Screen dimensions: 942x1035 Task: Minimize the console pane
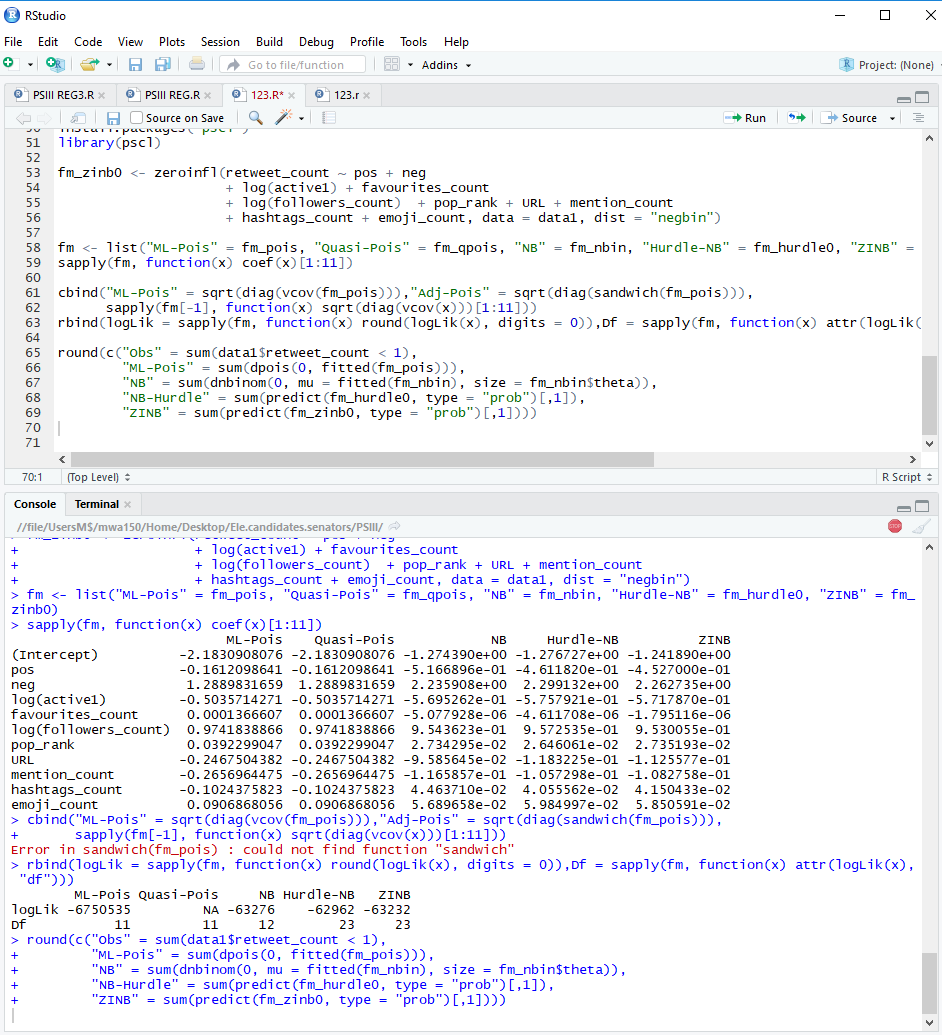coord(904,508)
